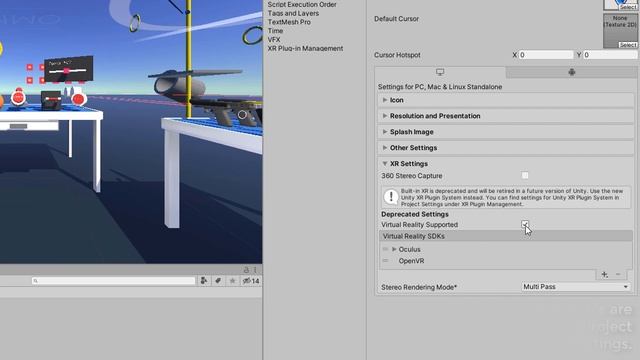Open the Search by Type filter

point(204,281)
